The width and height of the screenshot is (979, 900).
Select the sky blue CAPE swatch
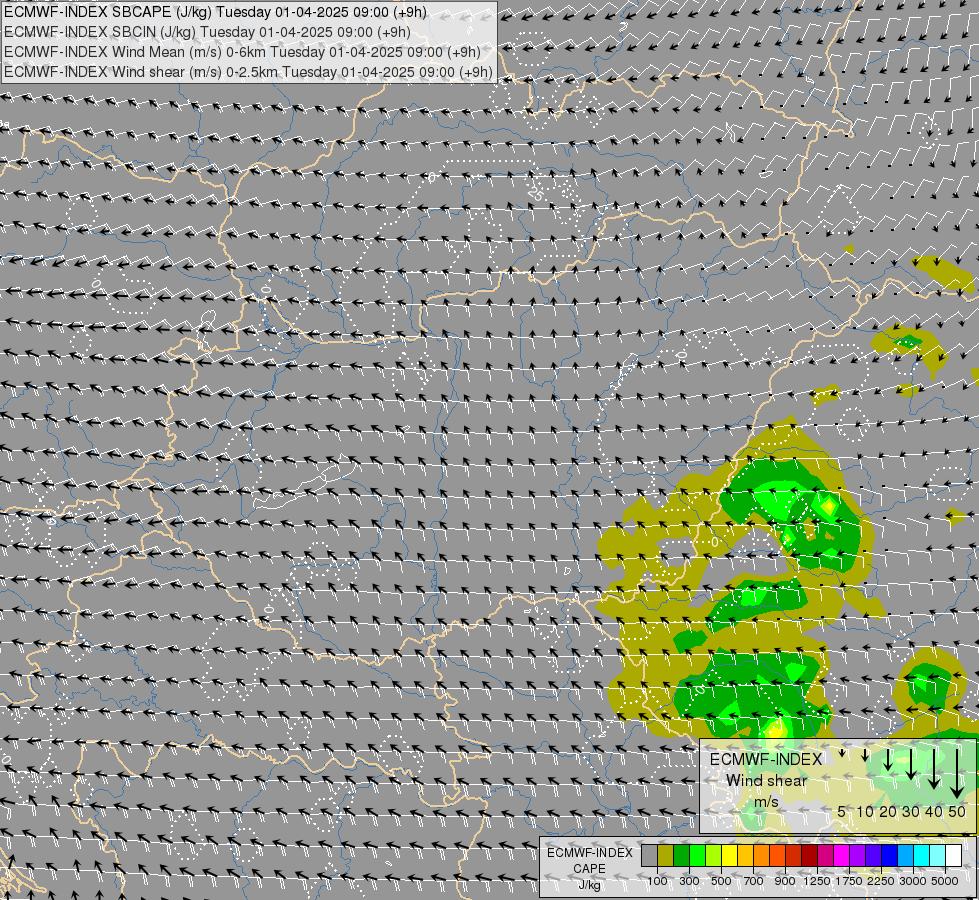[x=906, y=855]
